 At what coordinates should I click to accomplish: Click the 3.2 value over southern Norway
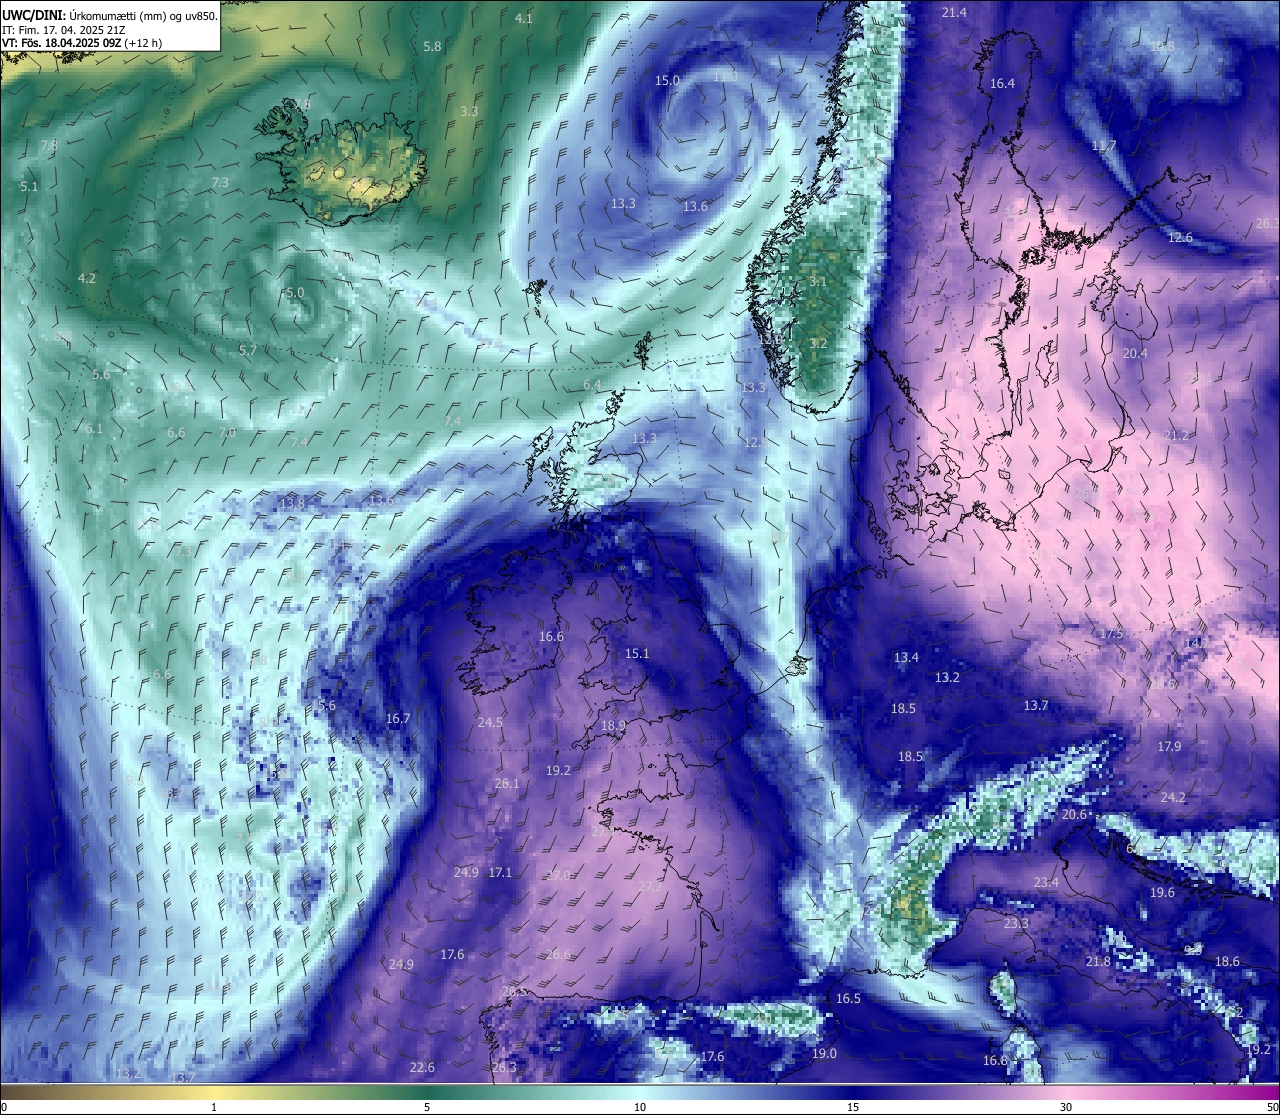tap(818, 343)
